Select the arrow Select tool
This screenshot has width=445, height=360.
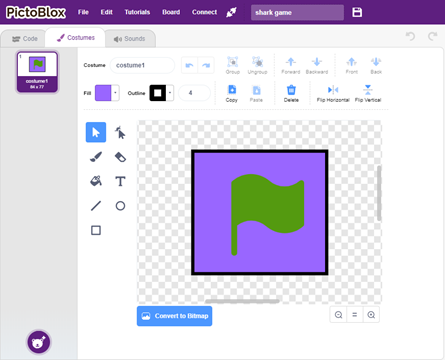point(96,132)
